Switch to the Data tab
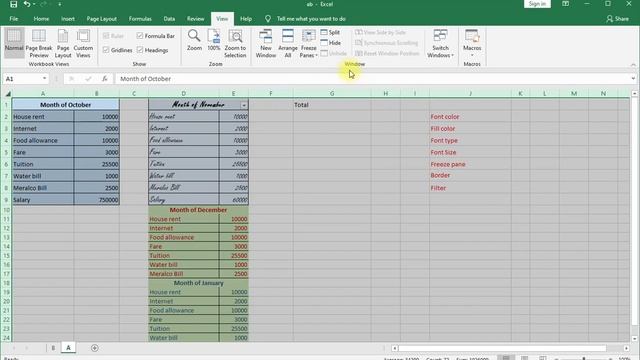 pyautogui.click(x=169, y=19)
